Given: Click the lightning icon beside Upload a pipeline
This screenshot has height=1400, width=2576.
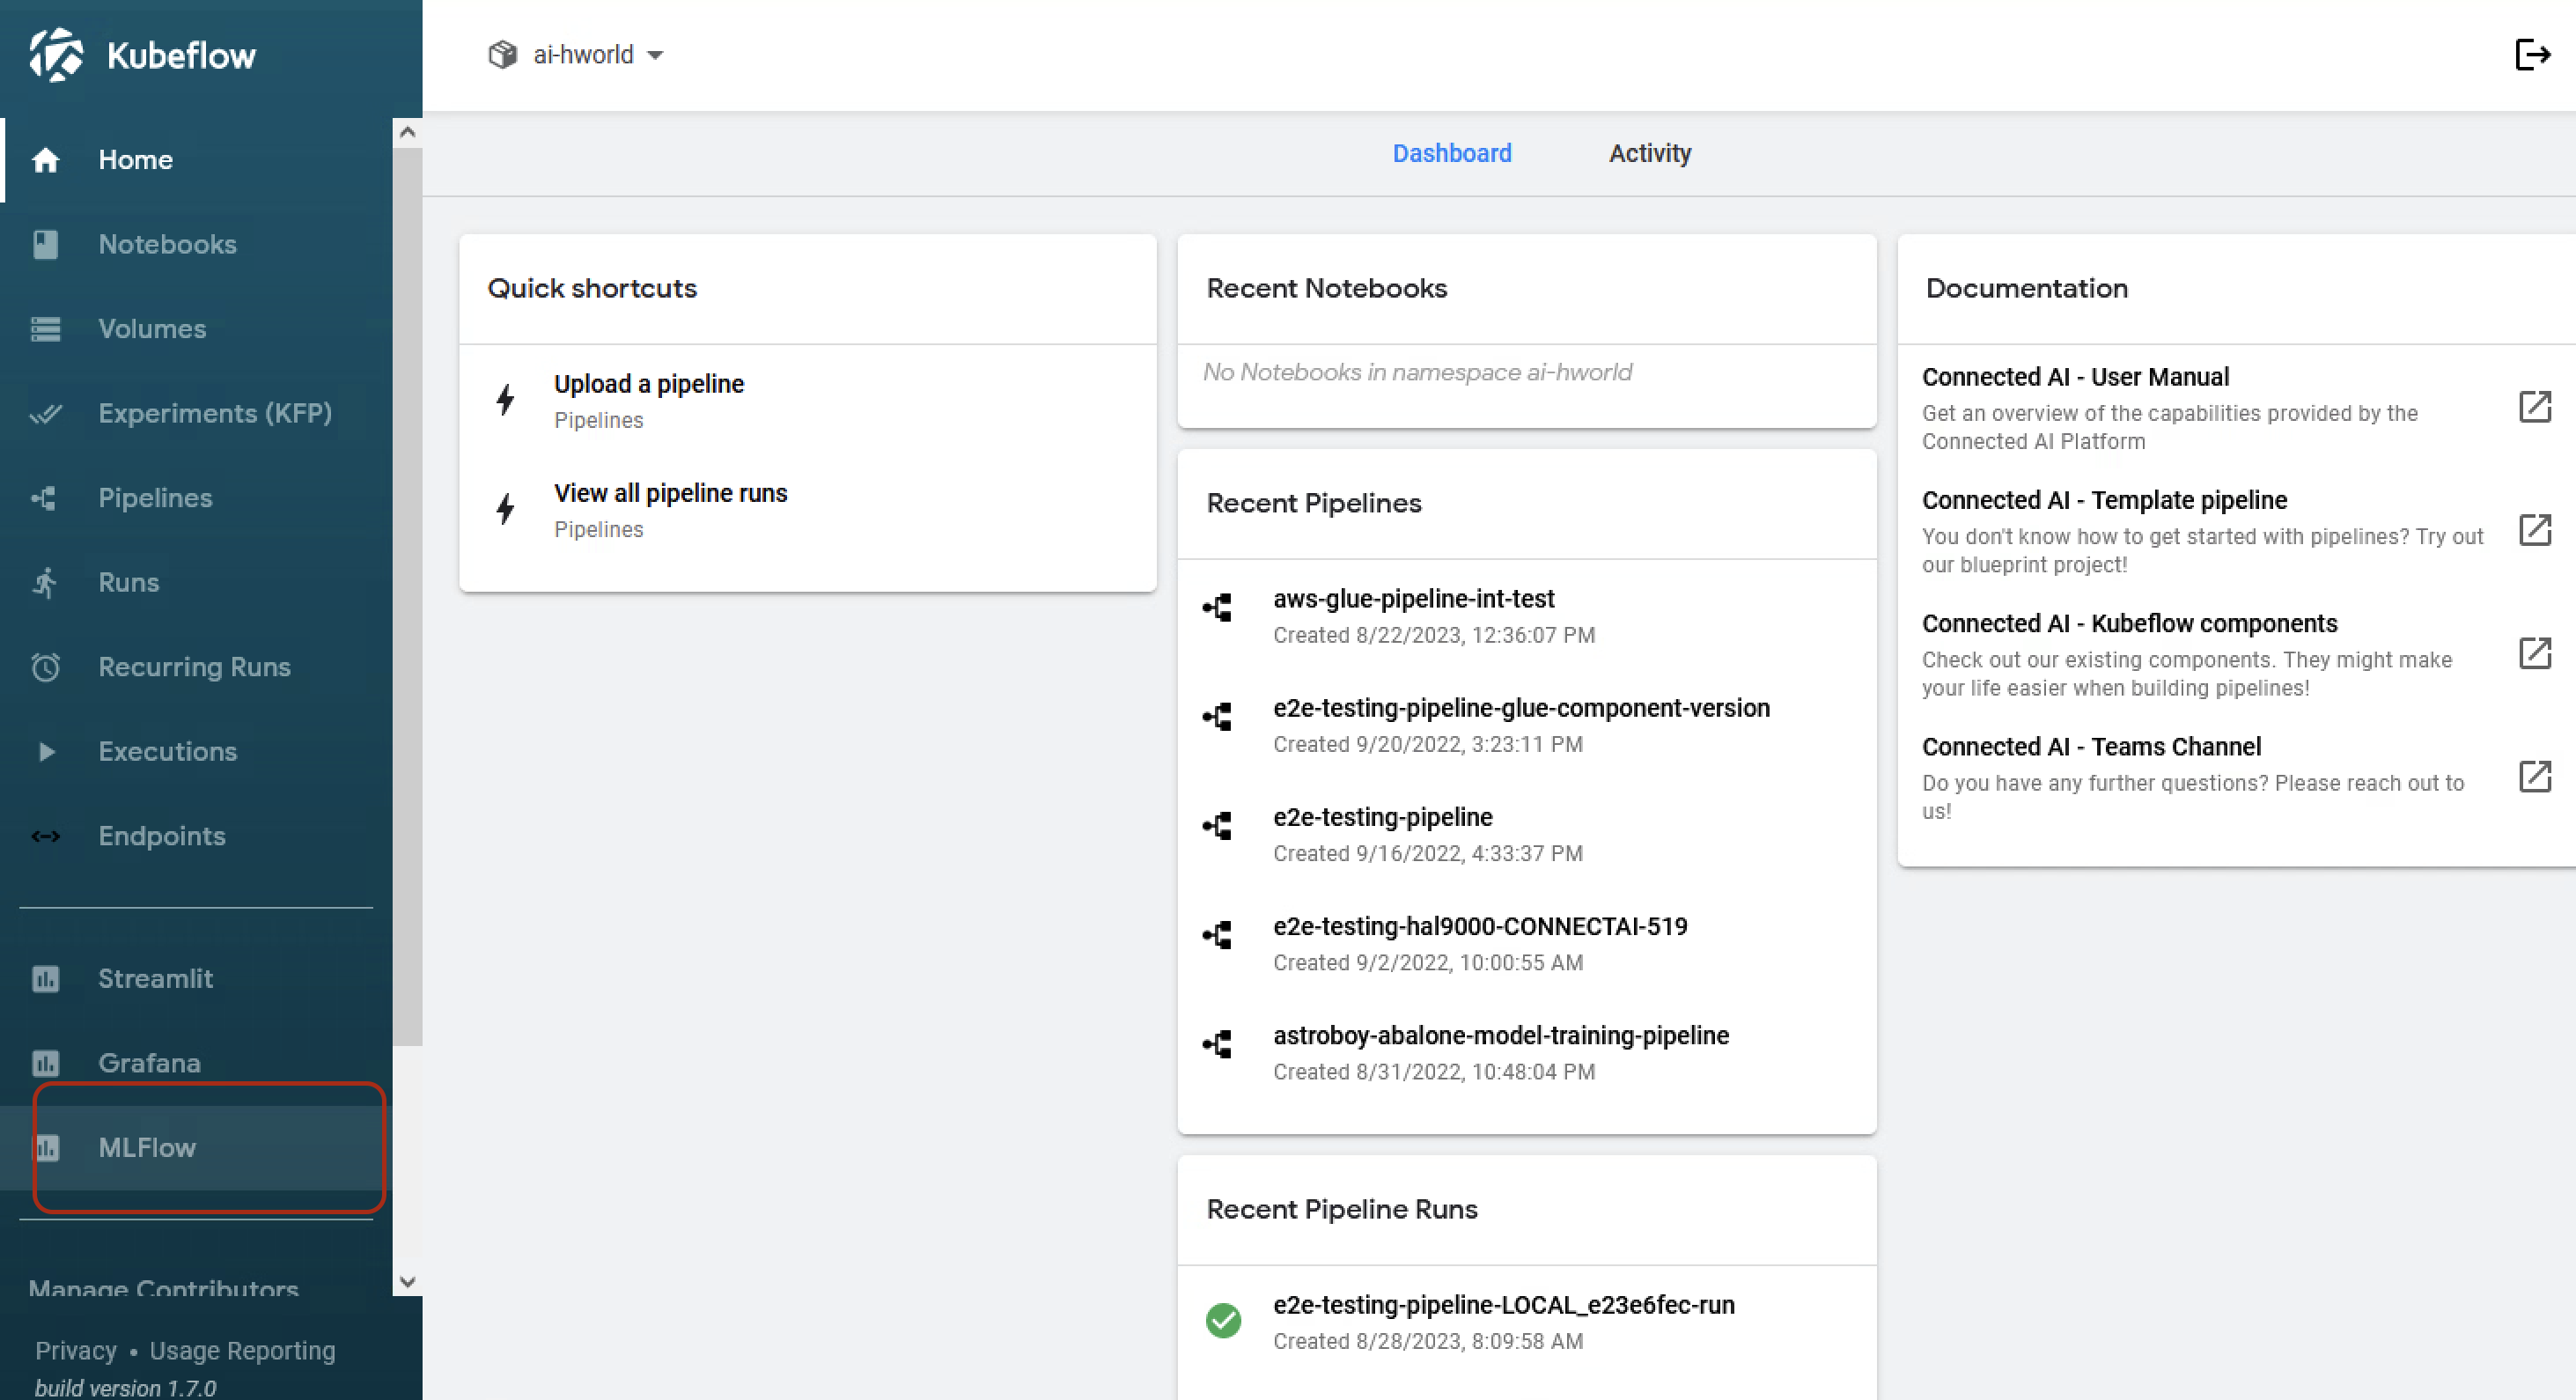Looking at the screenshot, I should 505,400.
